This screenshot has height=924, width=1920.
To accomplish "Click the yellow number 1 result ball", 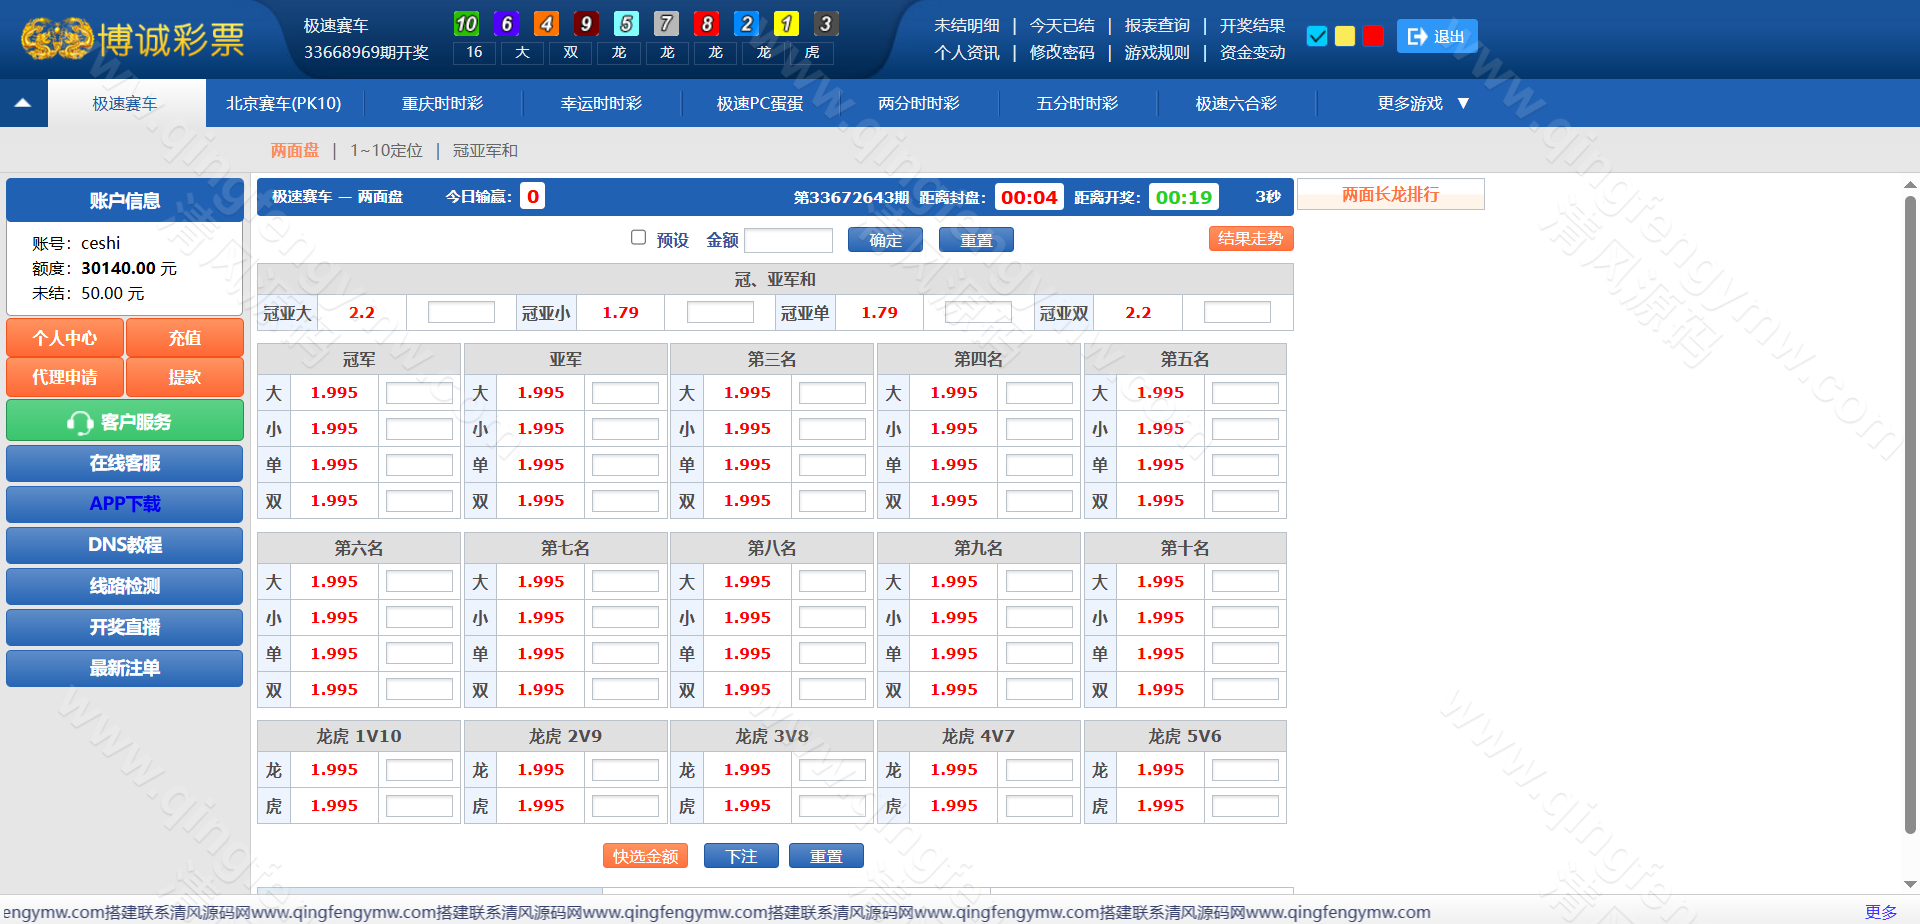I will point(787,24).
